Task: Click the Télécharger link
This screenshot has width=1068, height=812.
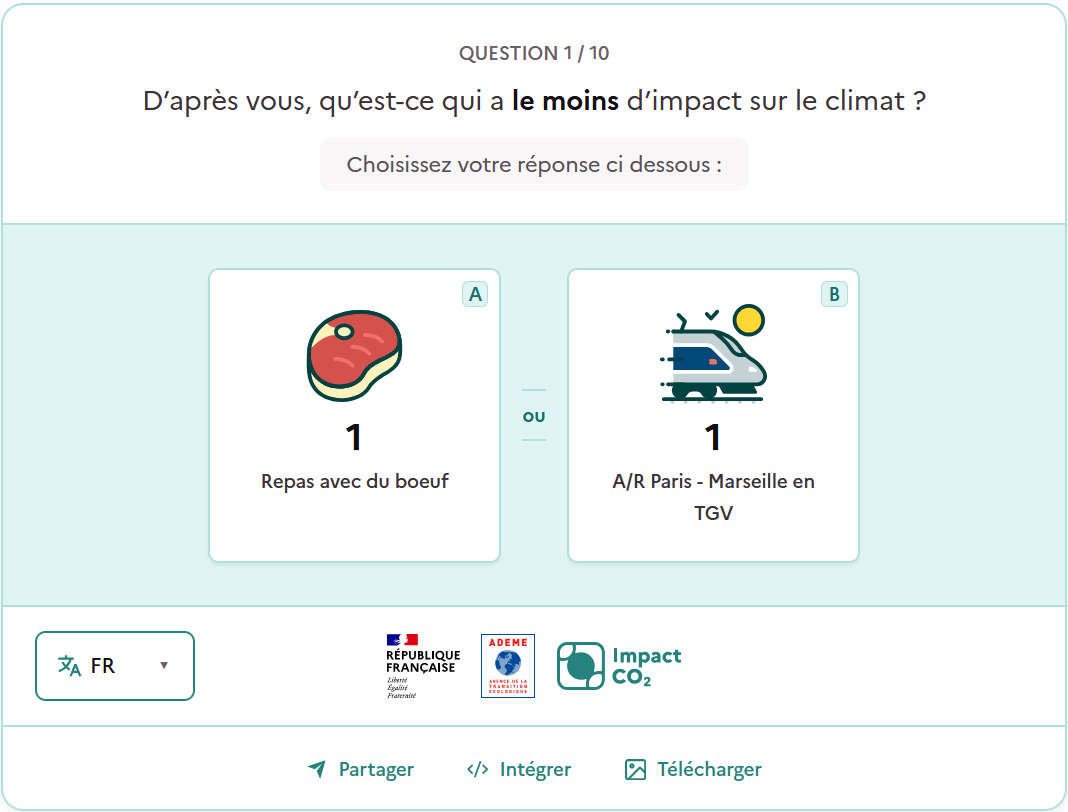Action: click(x=709, y=769)
